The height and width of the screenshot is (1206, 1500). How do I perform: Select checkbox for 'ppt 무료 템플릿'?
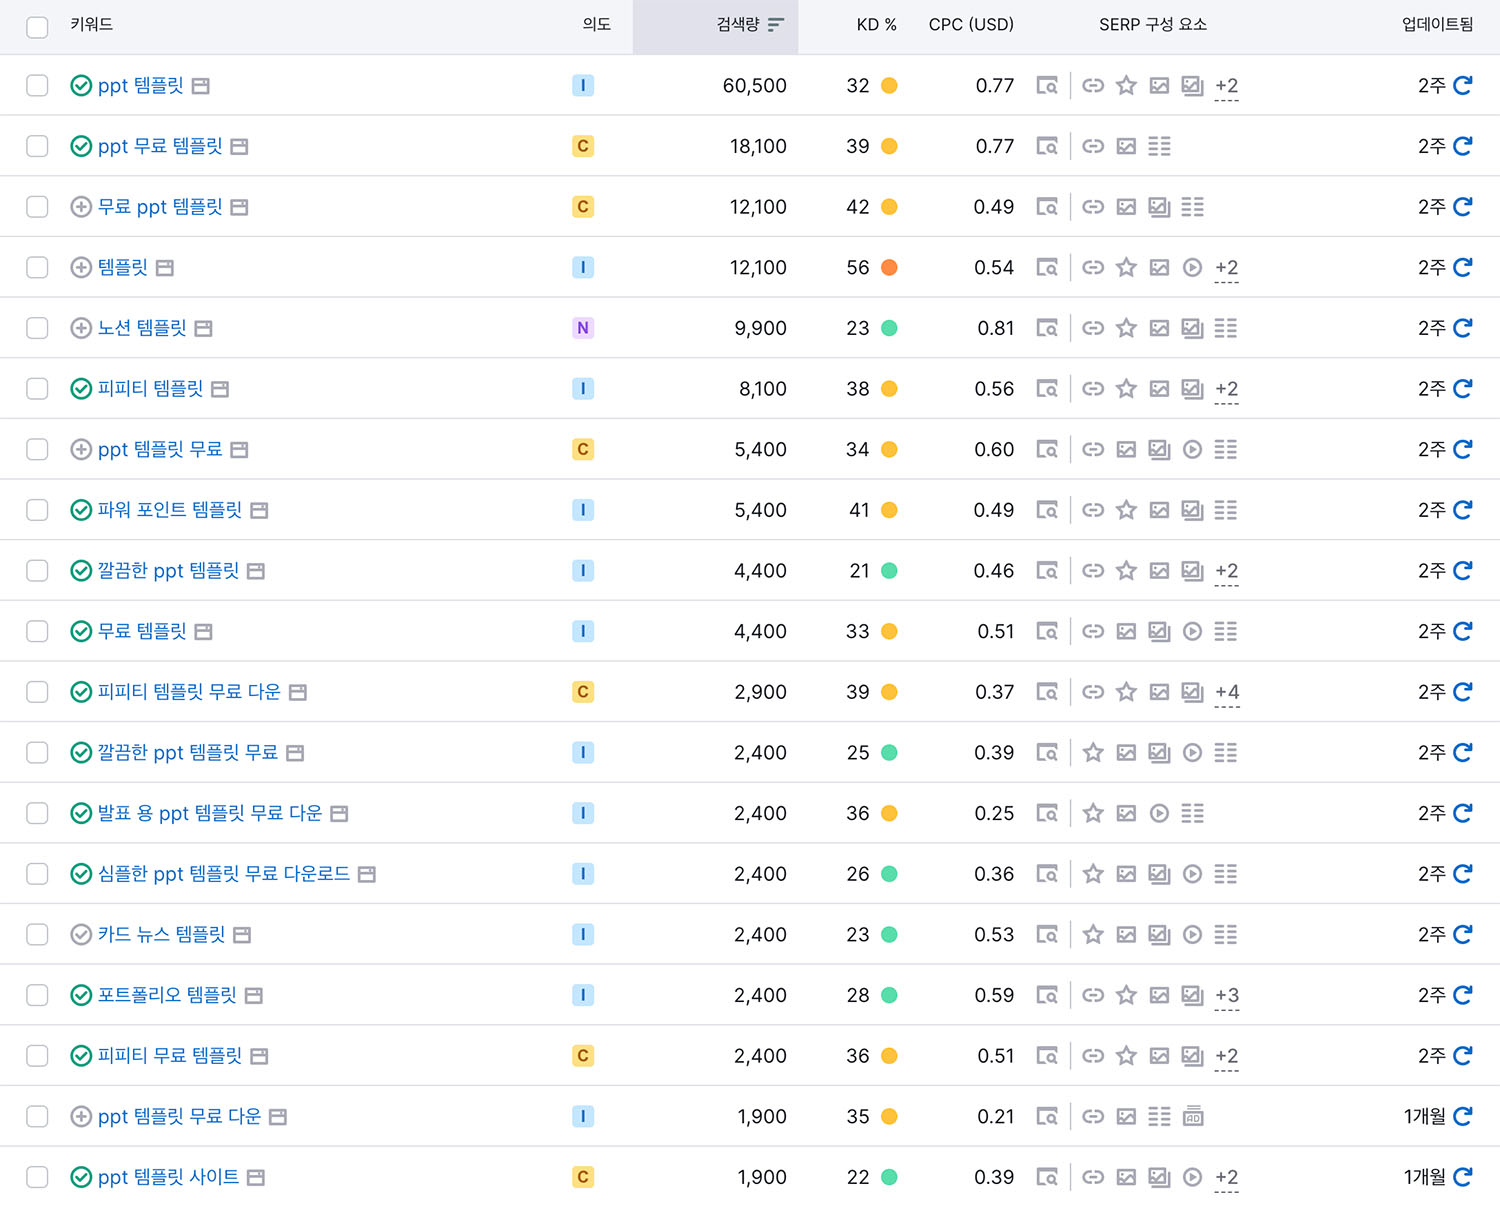coord(37,147)
